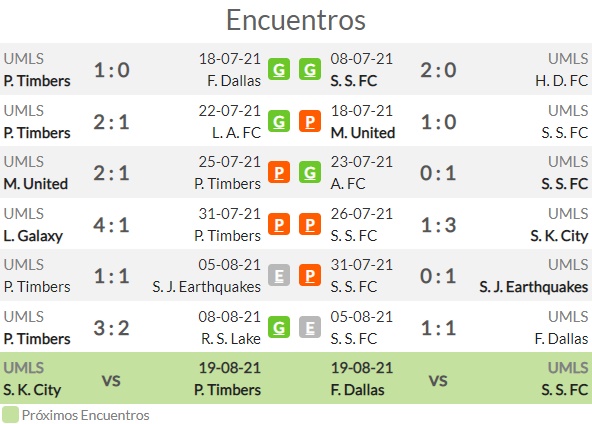The image size is (592, 424).
Task: Click orange P badge for 25-07-21 P. Timbers match
Action: (279, 173)
